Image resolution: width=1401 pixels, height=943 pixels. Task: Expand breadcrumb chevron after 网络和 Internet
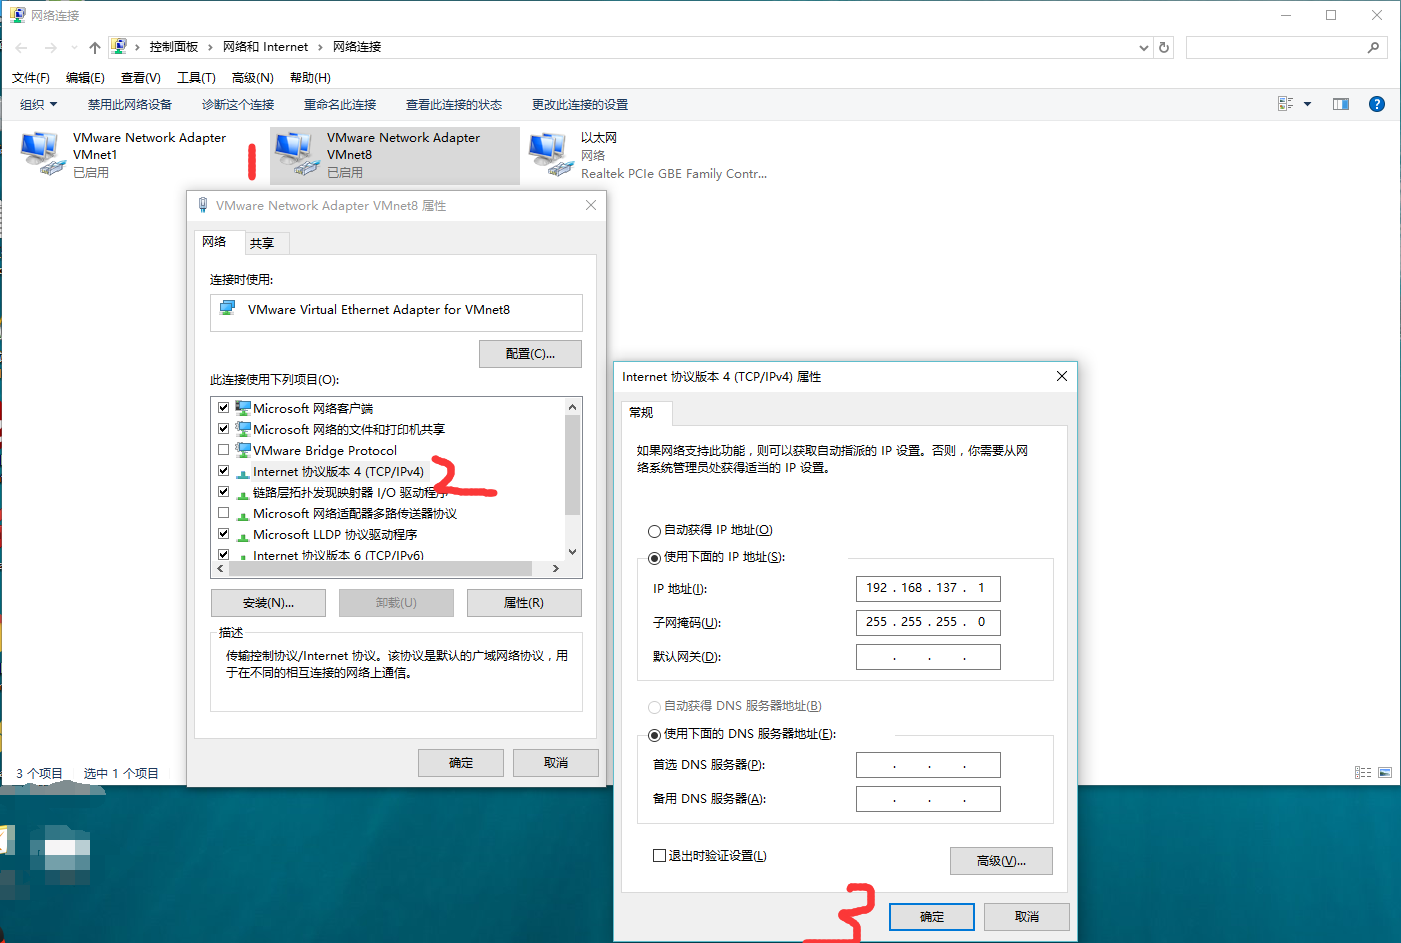point(320,47)
